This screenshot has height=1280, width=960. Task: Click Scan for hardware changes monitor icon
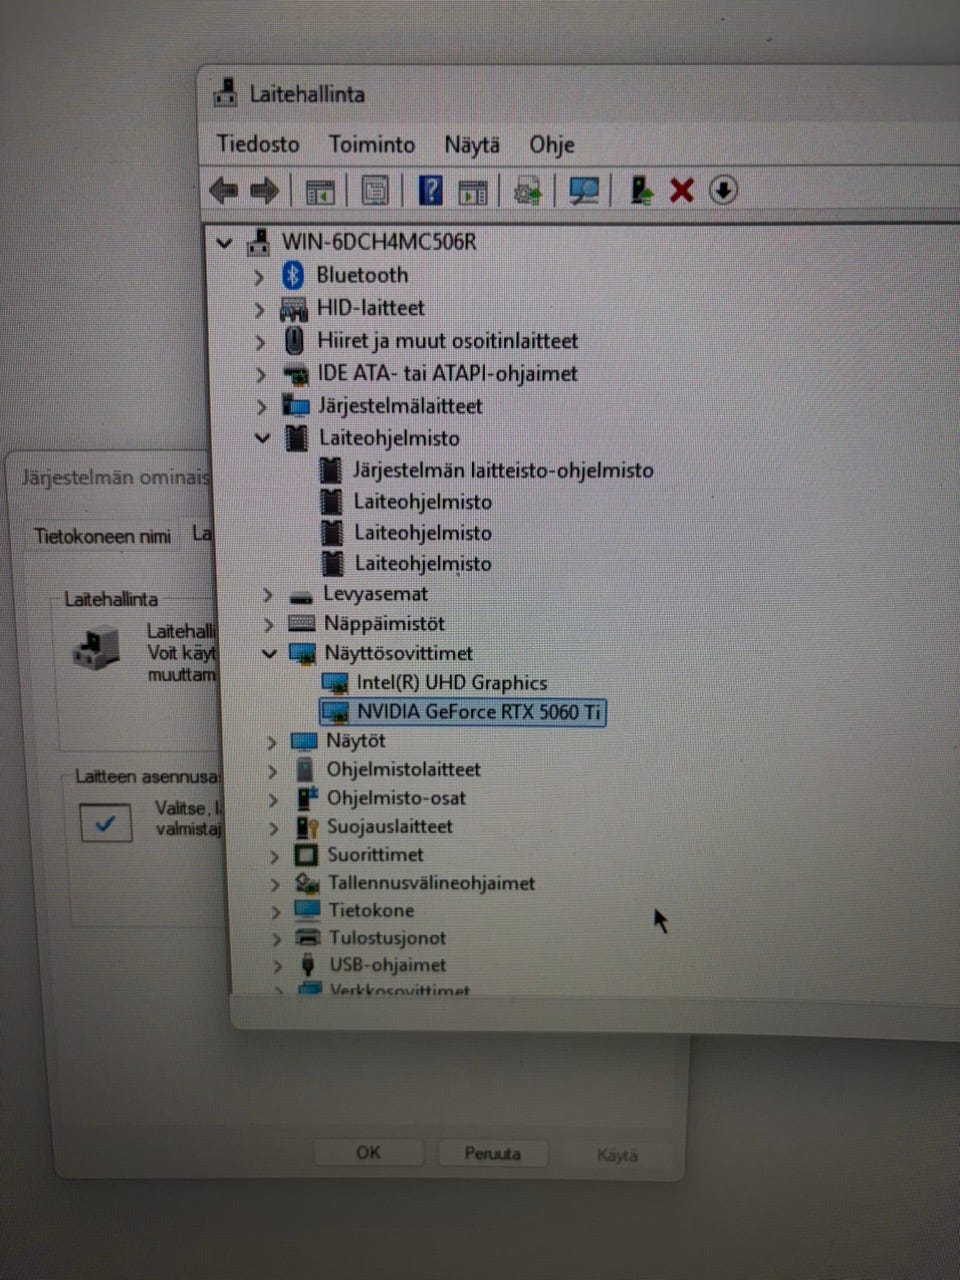[x=584, y=190]
